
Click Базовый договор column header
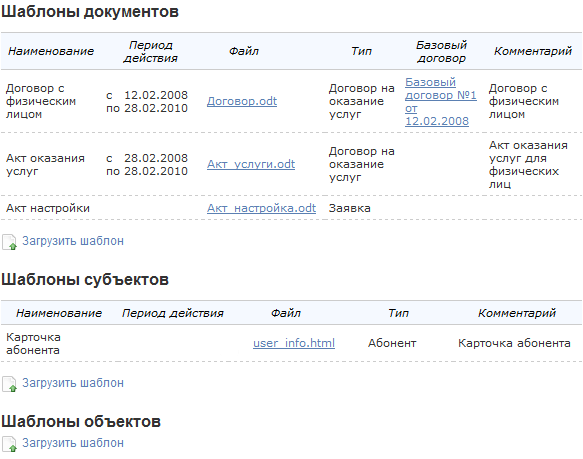click(x=441, y=52)
